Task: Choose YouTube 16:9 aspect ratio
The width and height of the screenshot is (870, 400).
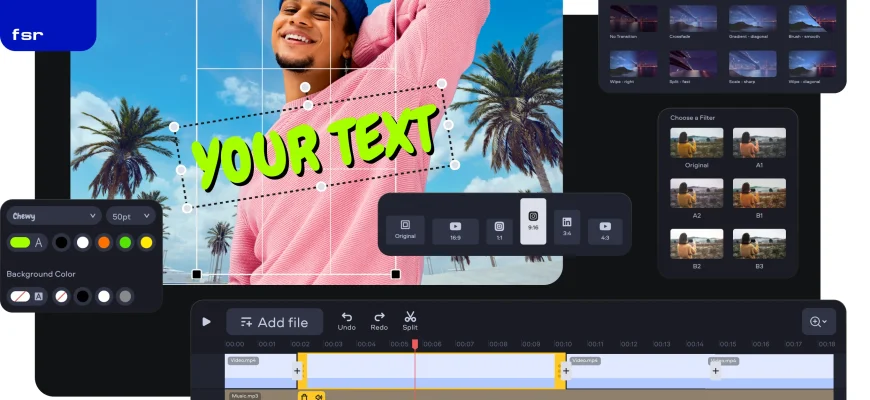Action: pyautogui.click(x=456, y=231)
